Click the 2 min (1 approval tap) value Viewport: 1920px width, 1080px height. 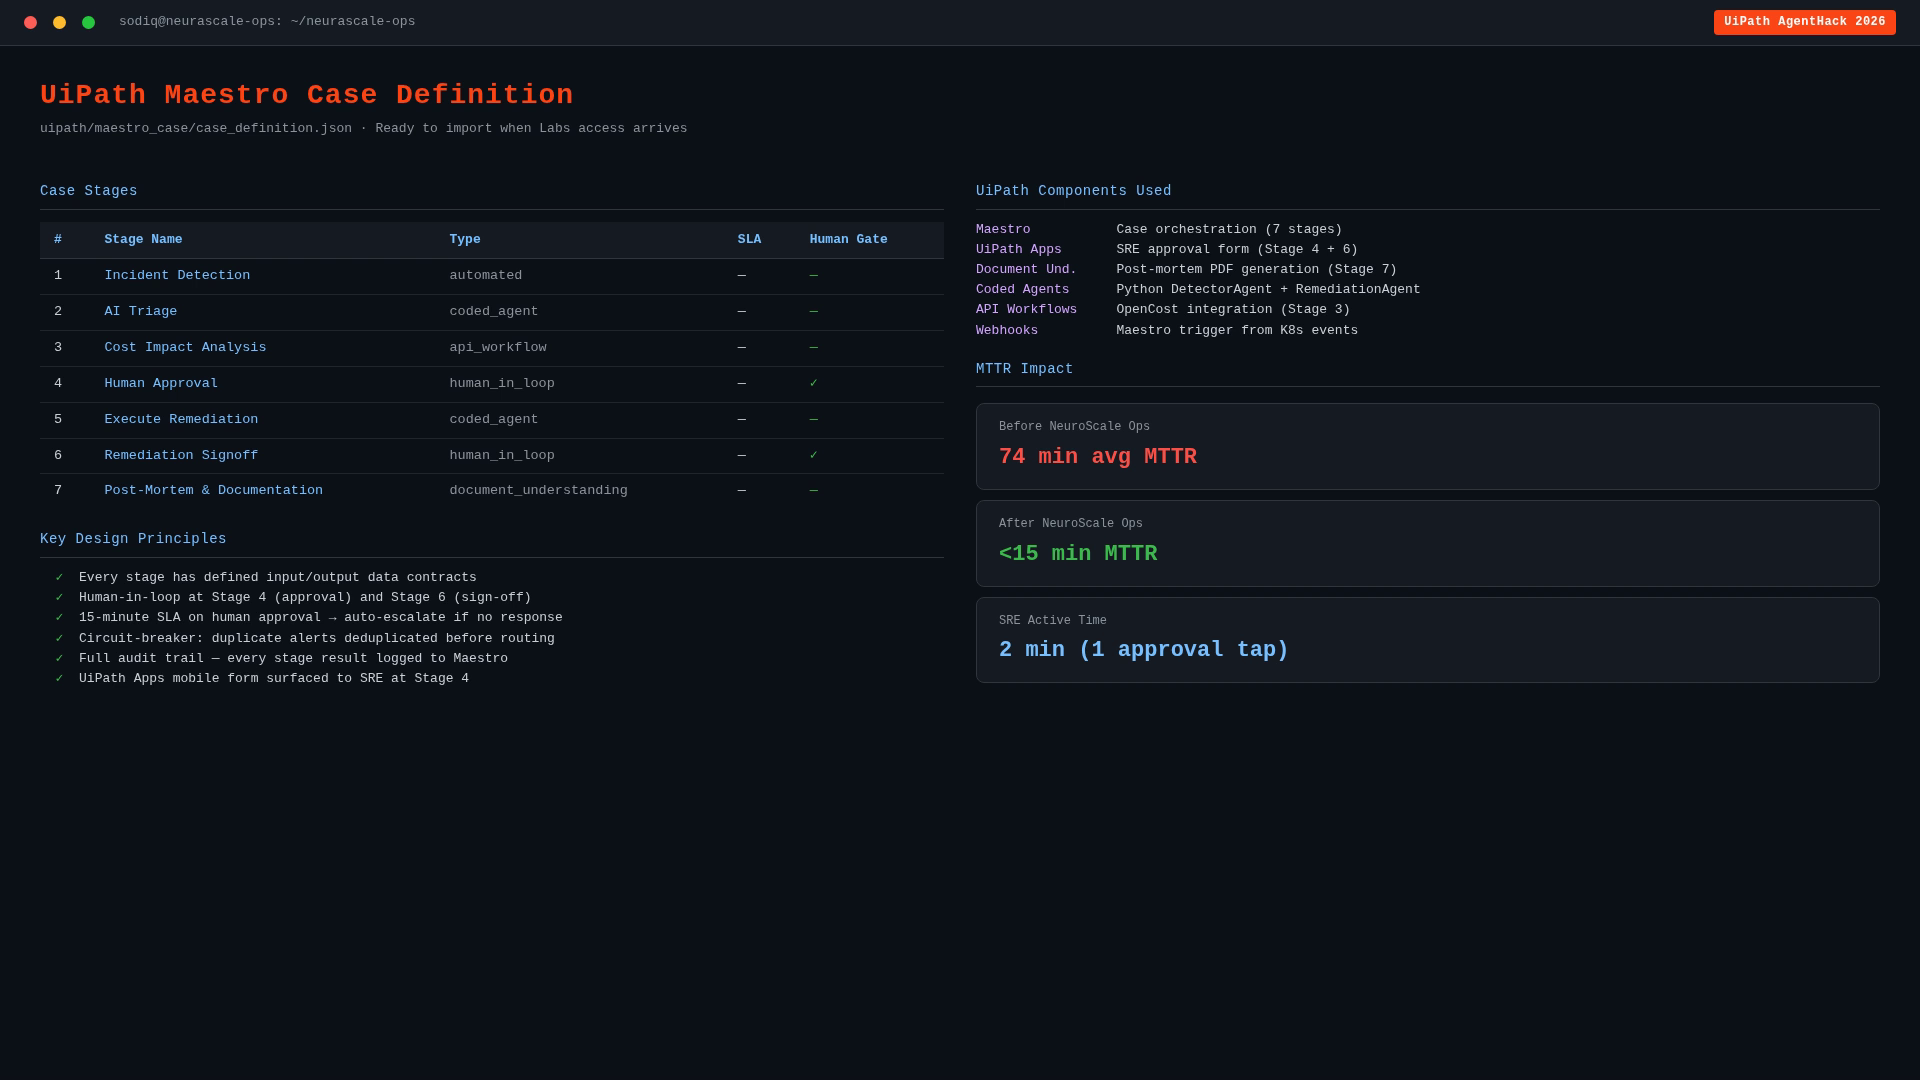(x=1143, y=650)
